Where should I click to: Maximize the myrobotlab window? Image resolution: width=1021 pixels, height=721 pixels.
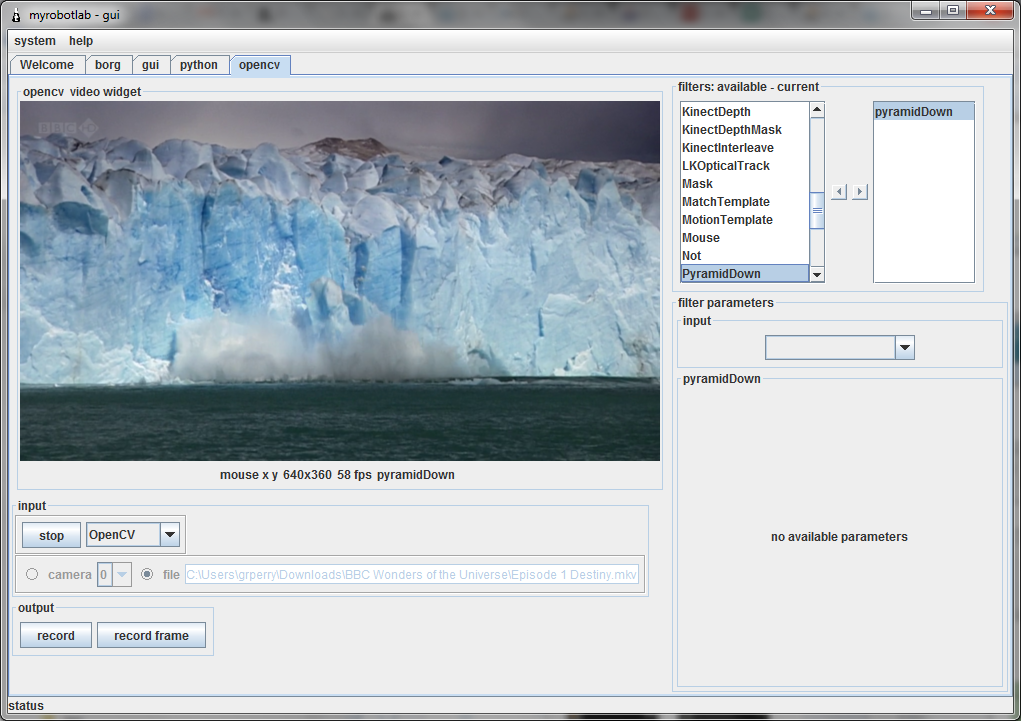coord(953,10)
